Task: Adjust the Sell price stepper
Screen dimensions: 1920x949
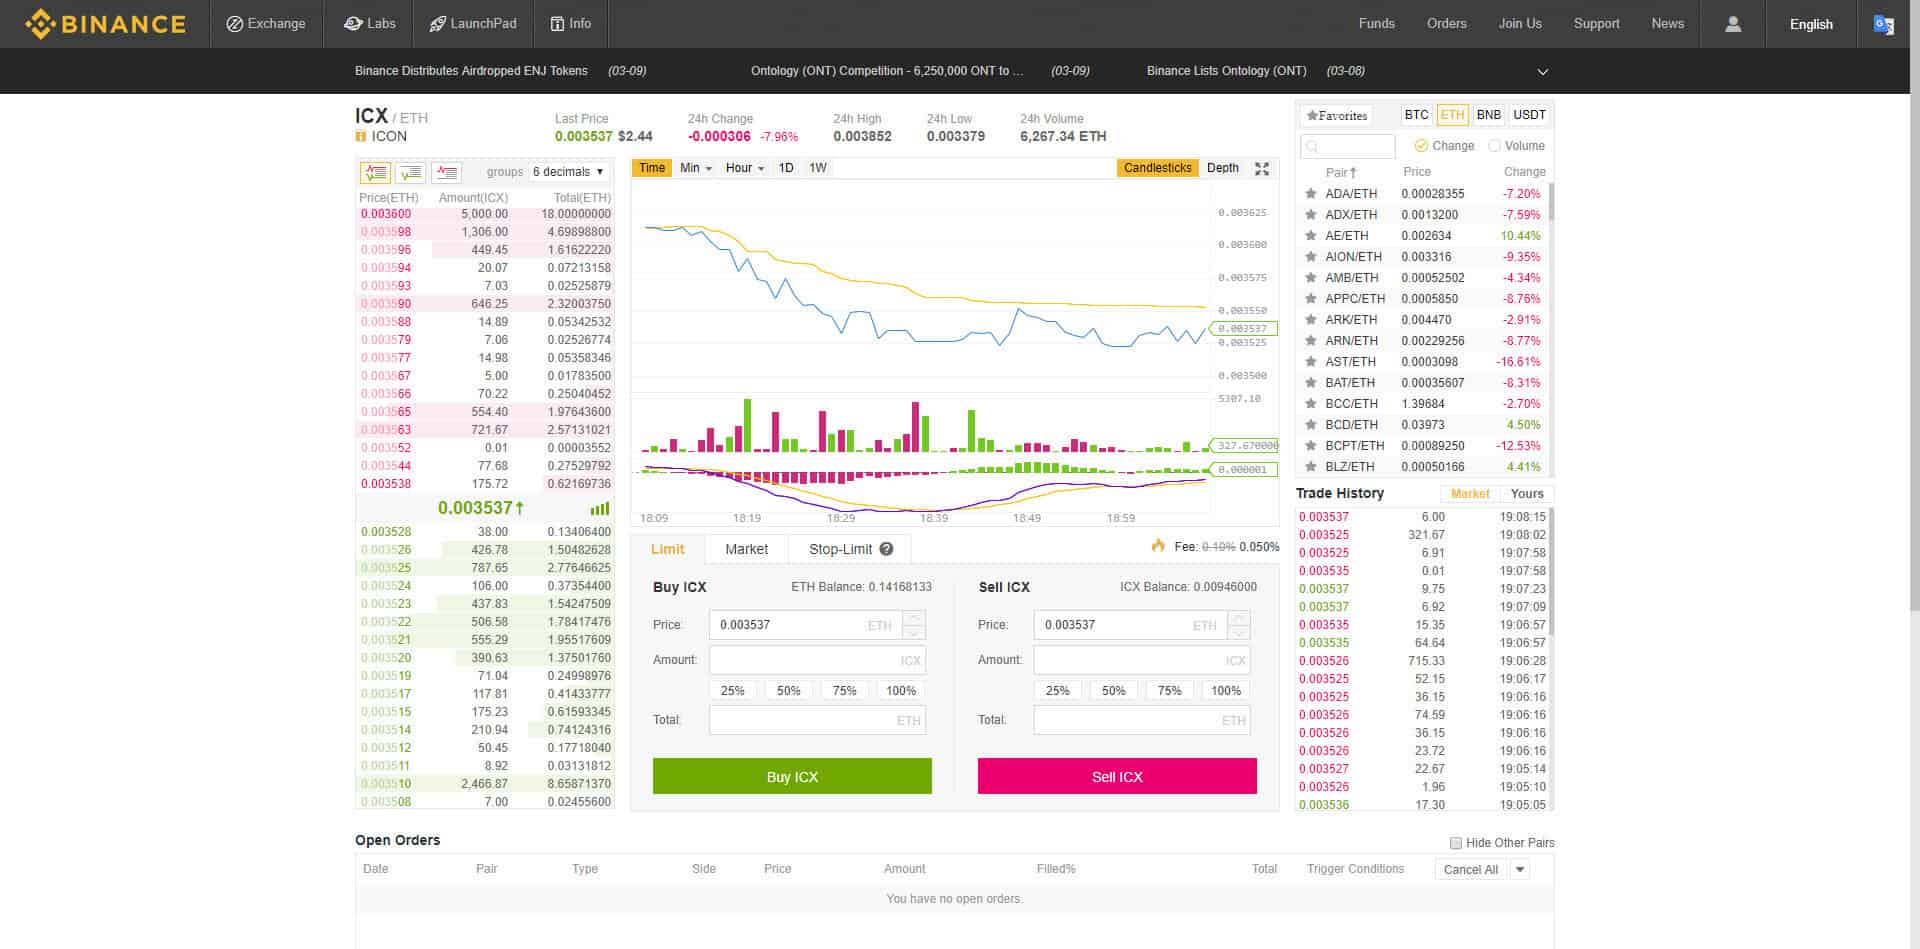Action: click(x=1238, y=625)
